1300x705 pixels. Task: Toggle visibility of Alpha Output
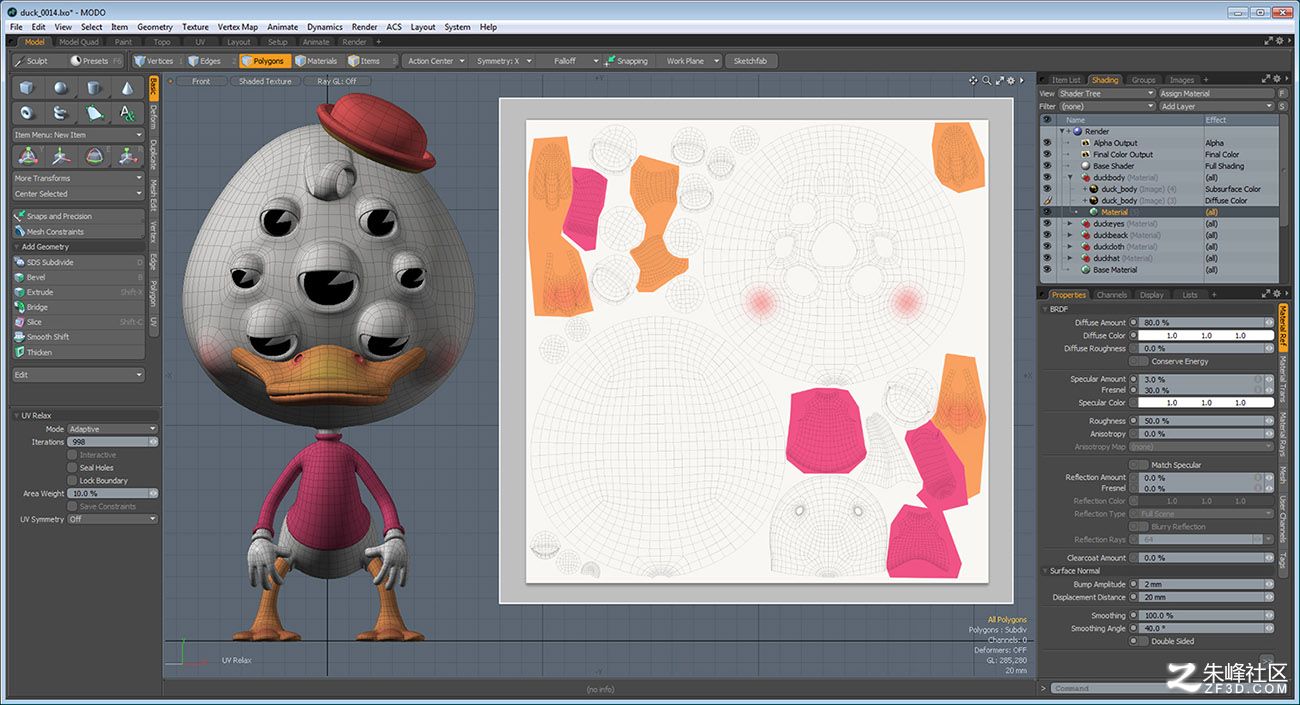[1047, 143]
